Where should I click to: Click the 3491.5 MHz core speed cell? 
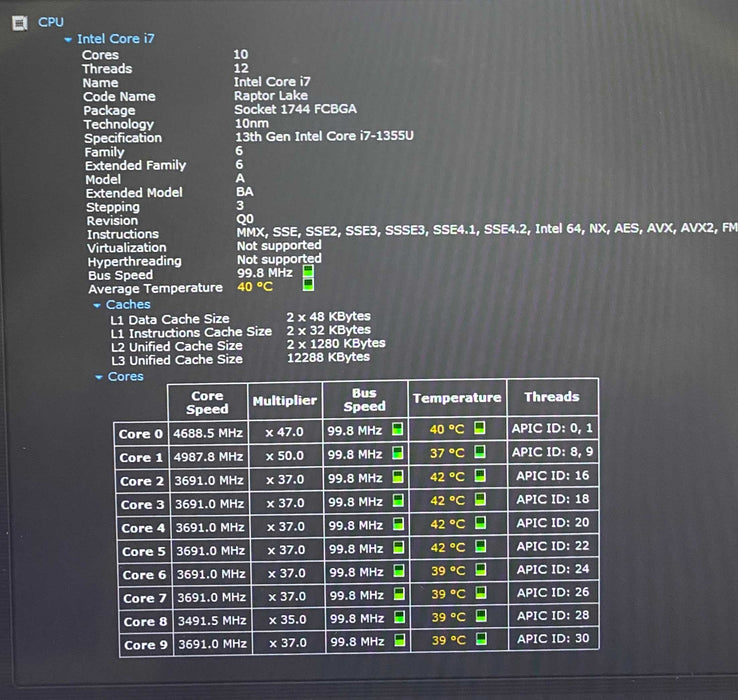tap(212, 621)
